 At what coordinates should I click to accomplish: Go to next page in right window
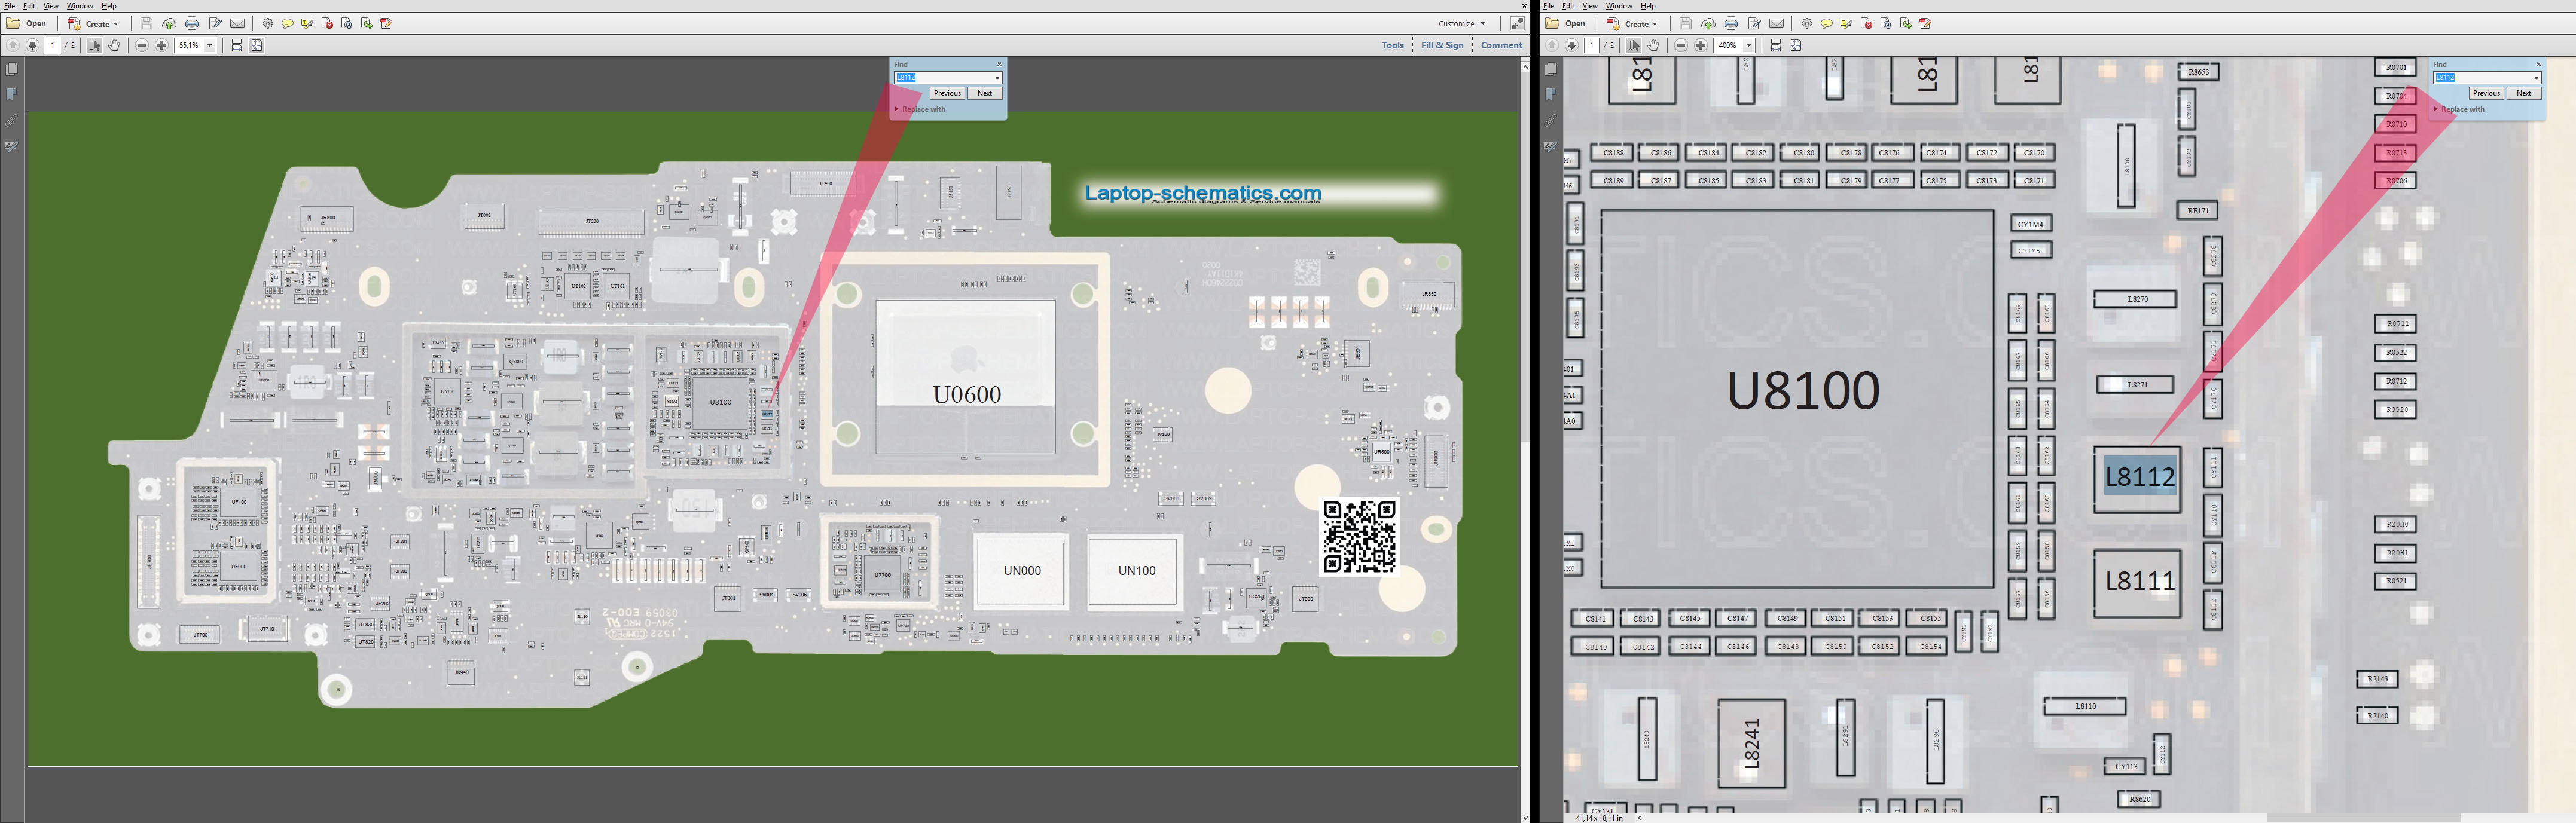[x=1572, y=45]
